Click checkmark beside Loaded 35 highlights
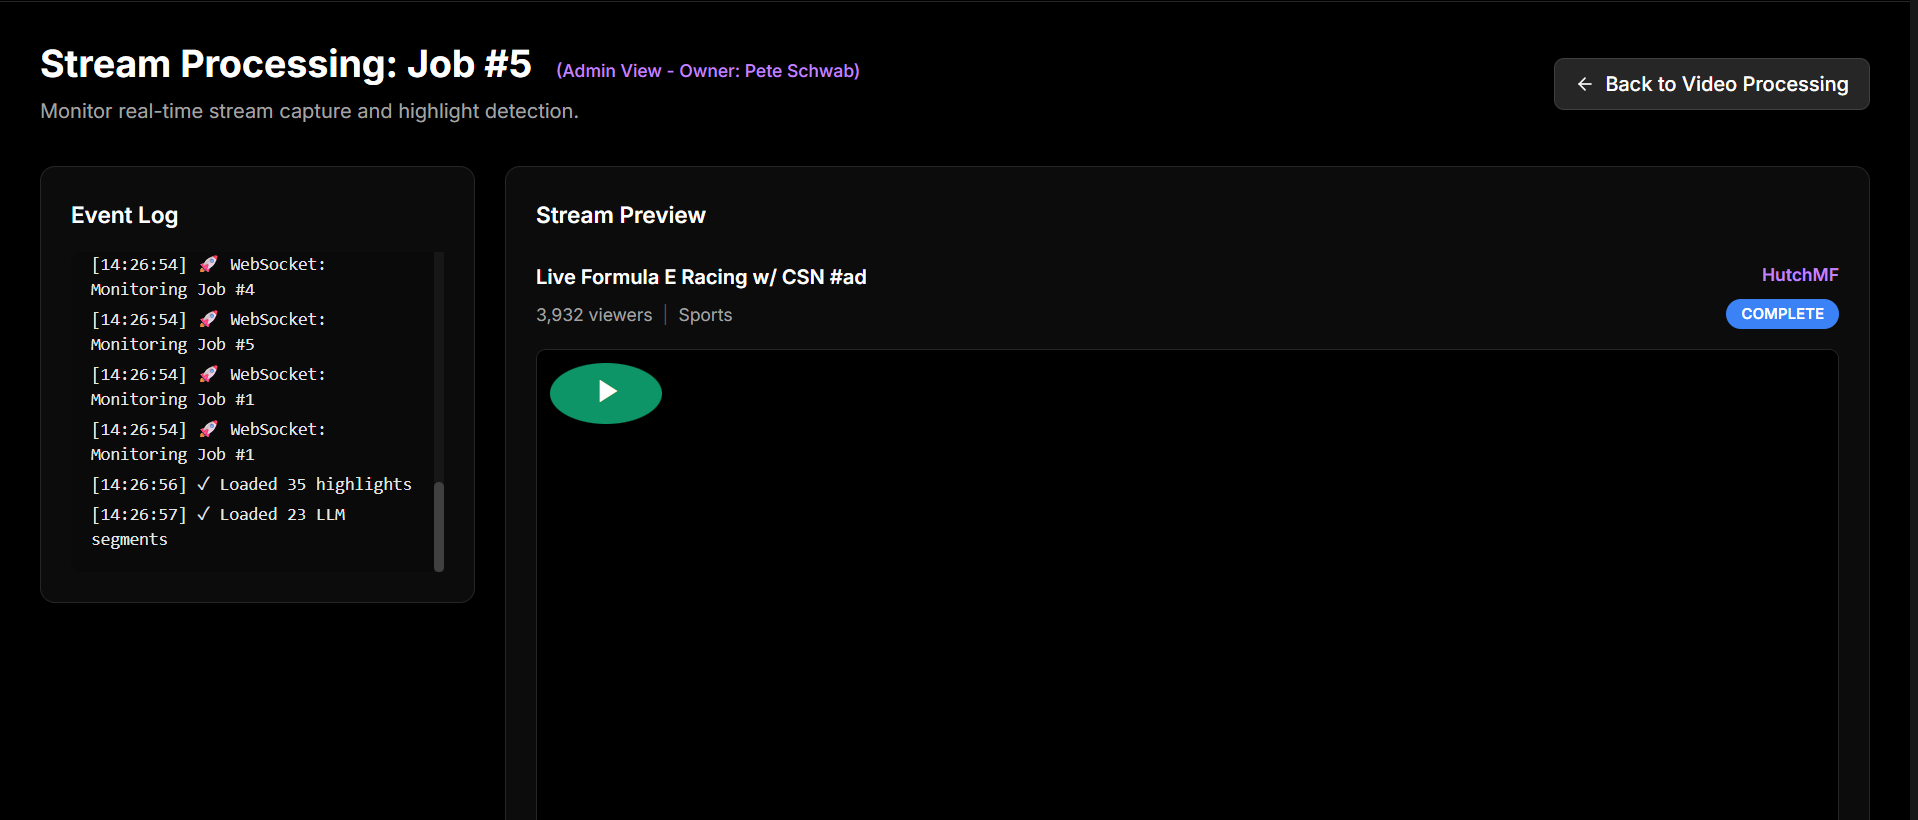This screenshot has width=1918, height=820. point(203,484)
